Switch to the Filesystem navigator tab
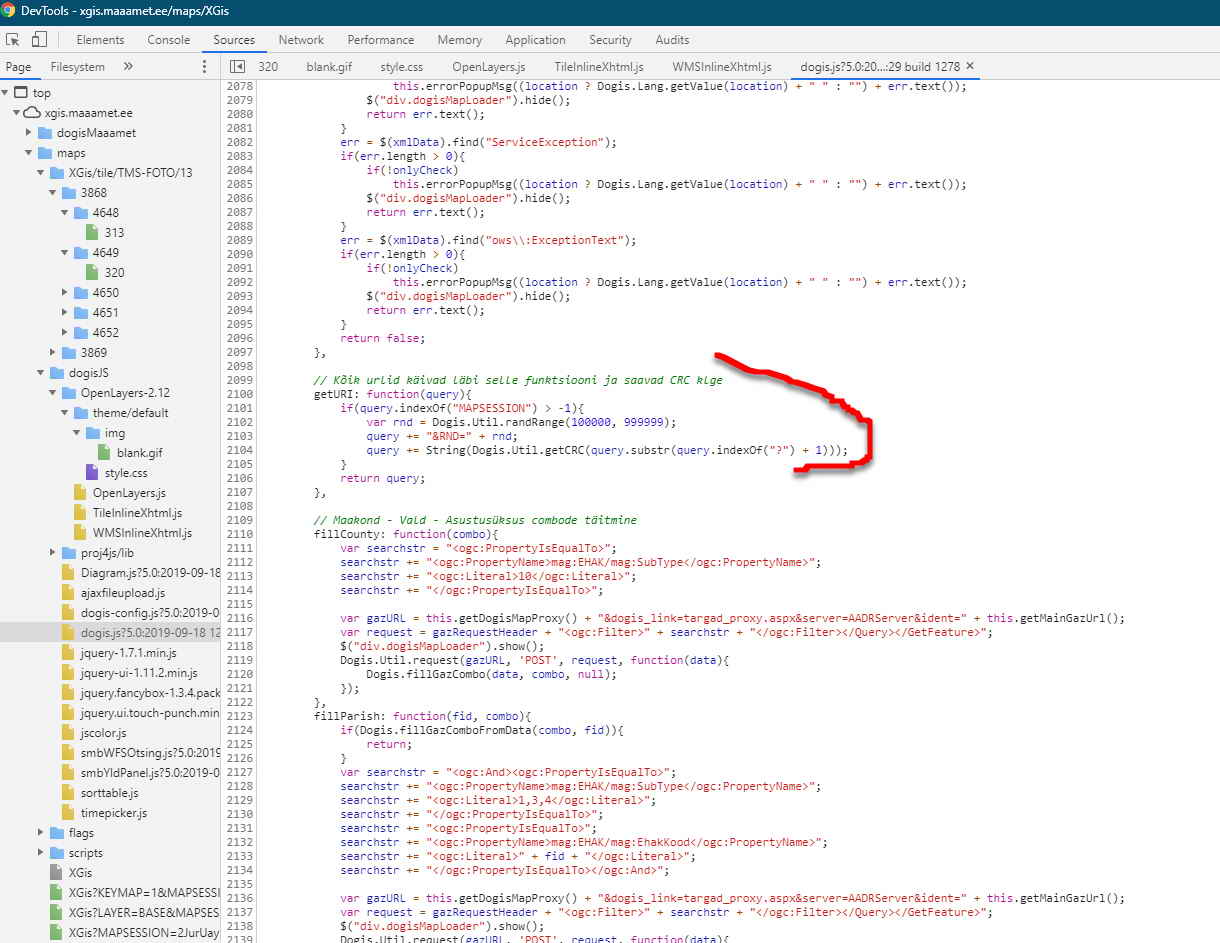Image resolution: width=1220 pixels, height=943 pixels. coord(77,67)
